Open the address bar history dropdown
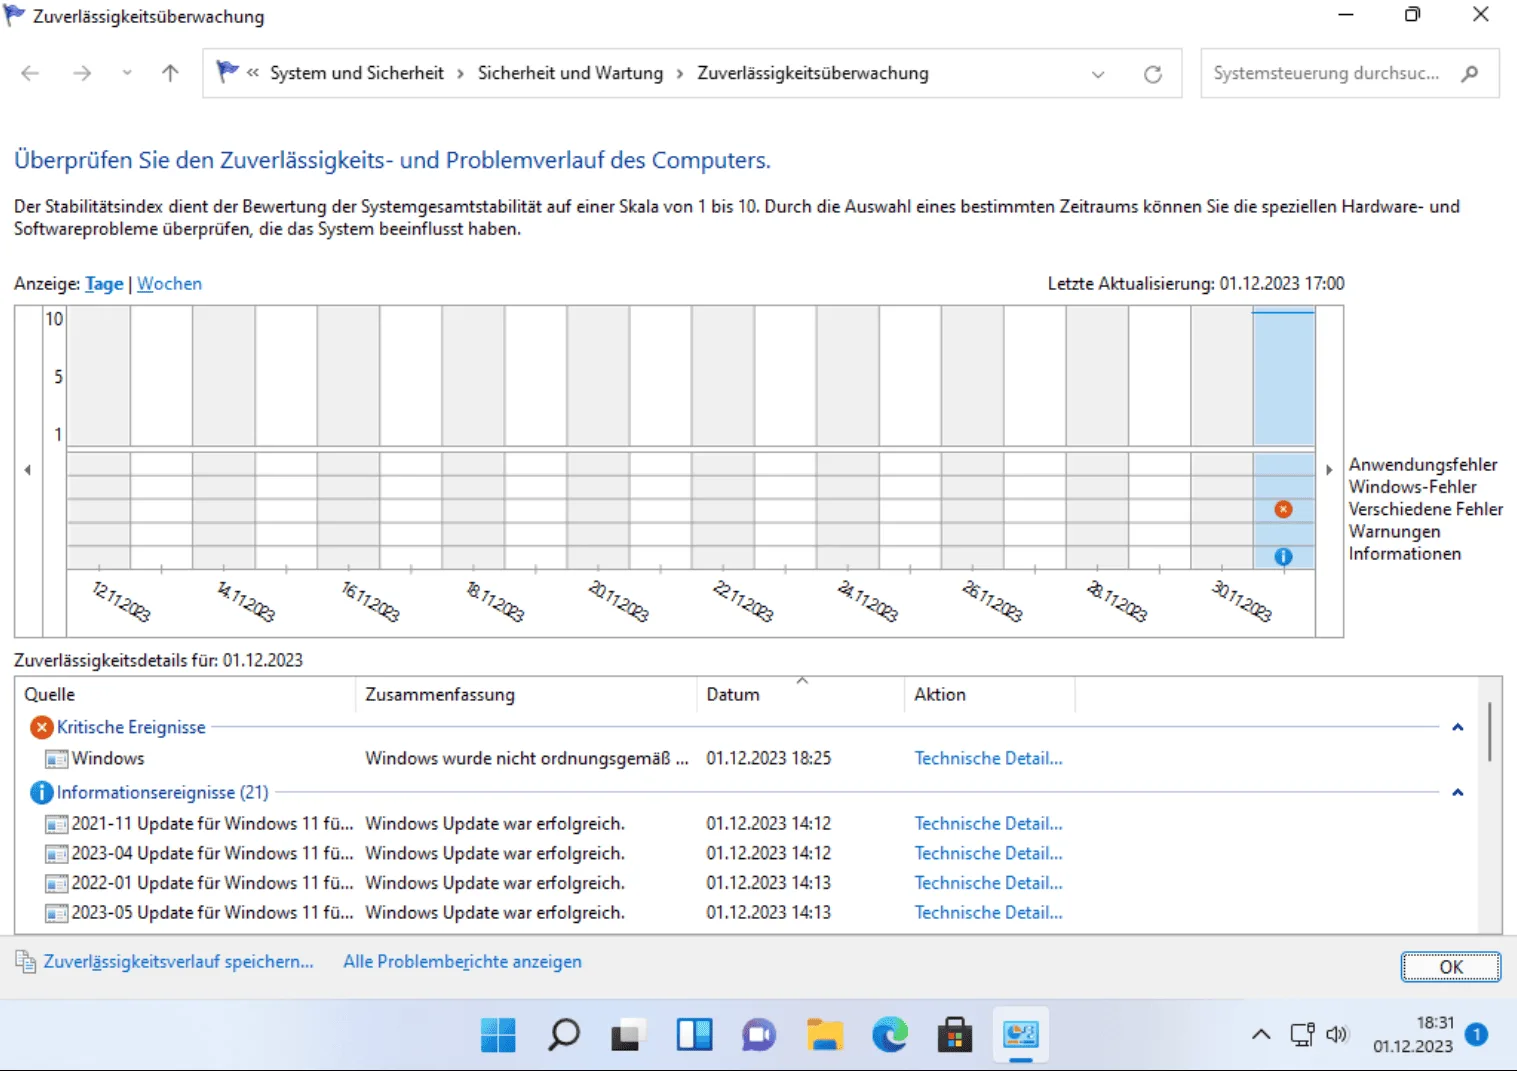 click(1098, 74)
